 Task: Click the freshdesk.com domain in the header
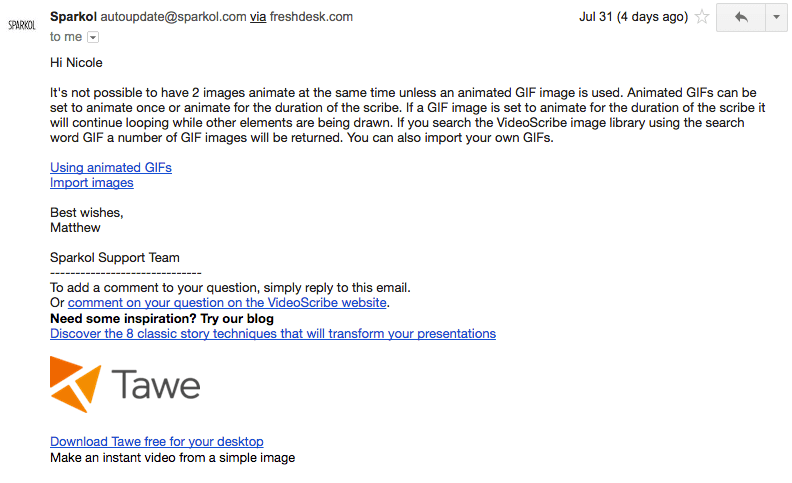click(311, 17)
